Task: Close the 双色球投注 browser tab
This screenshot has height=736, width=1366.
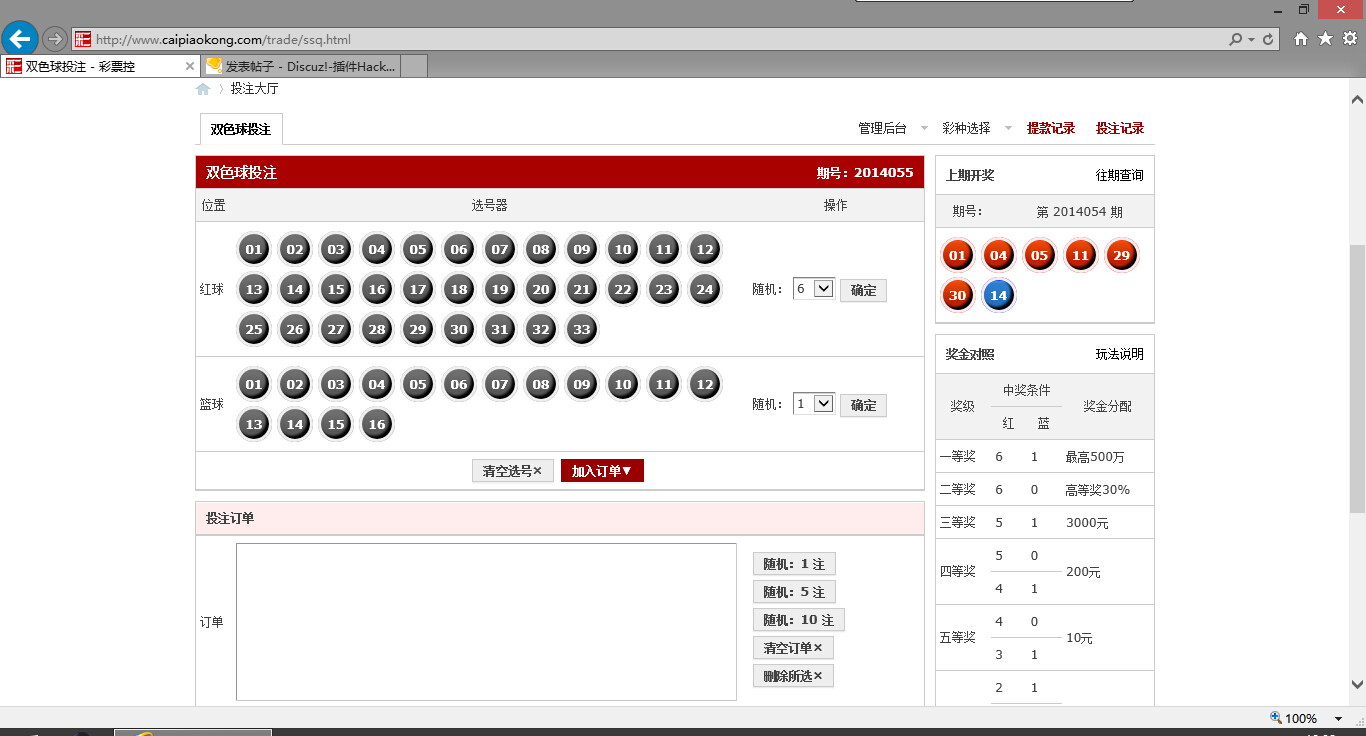Action: 190,66
